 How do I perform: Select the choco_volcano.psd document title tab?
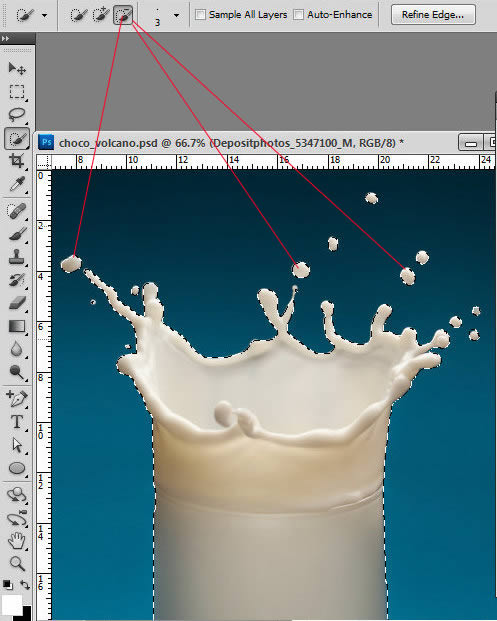(231, 143)
